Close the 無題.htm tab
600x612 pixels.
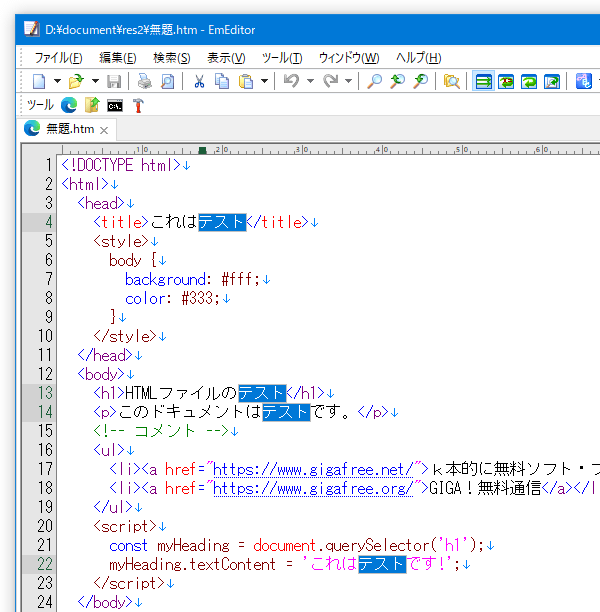tap(104, 130)
